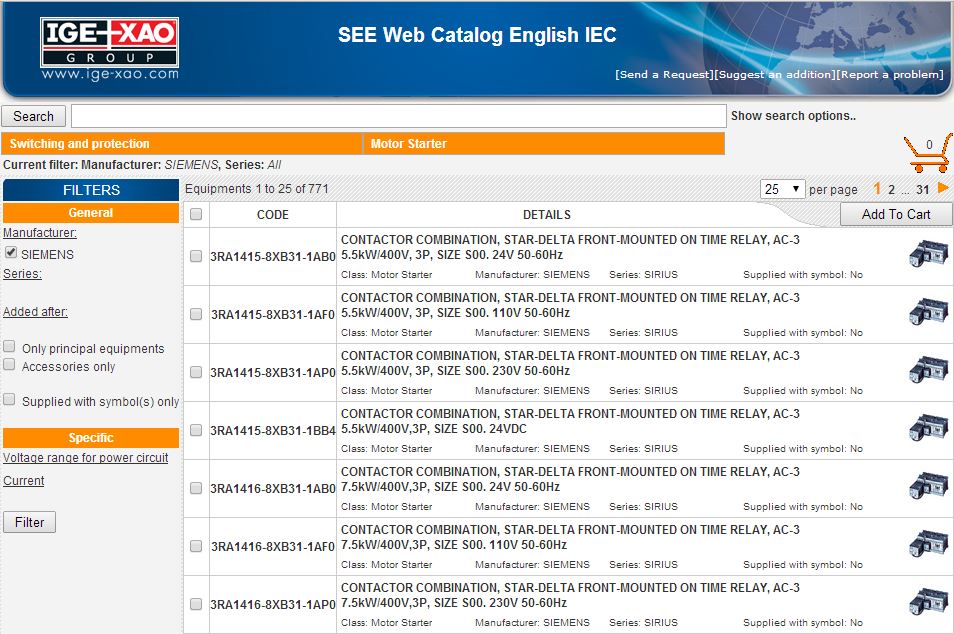
Task: Click the FILTERS panel heading
Action: coord(91,190)
